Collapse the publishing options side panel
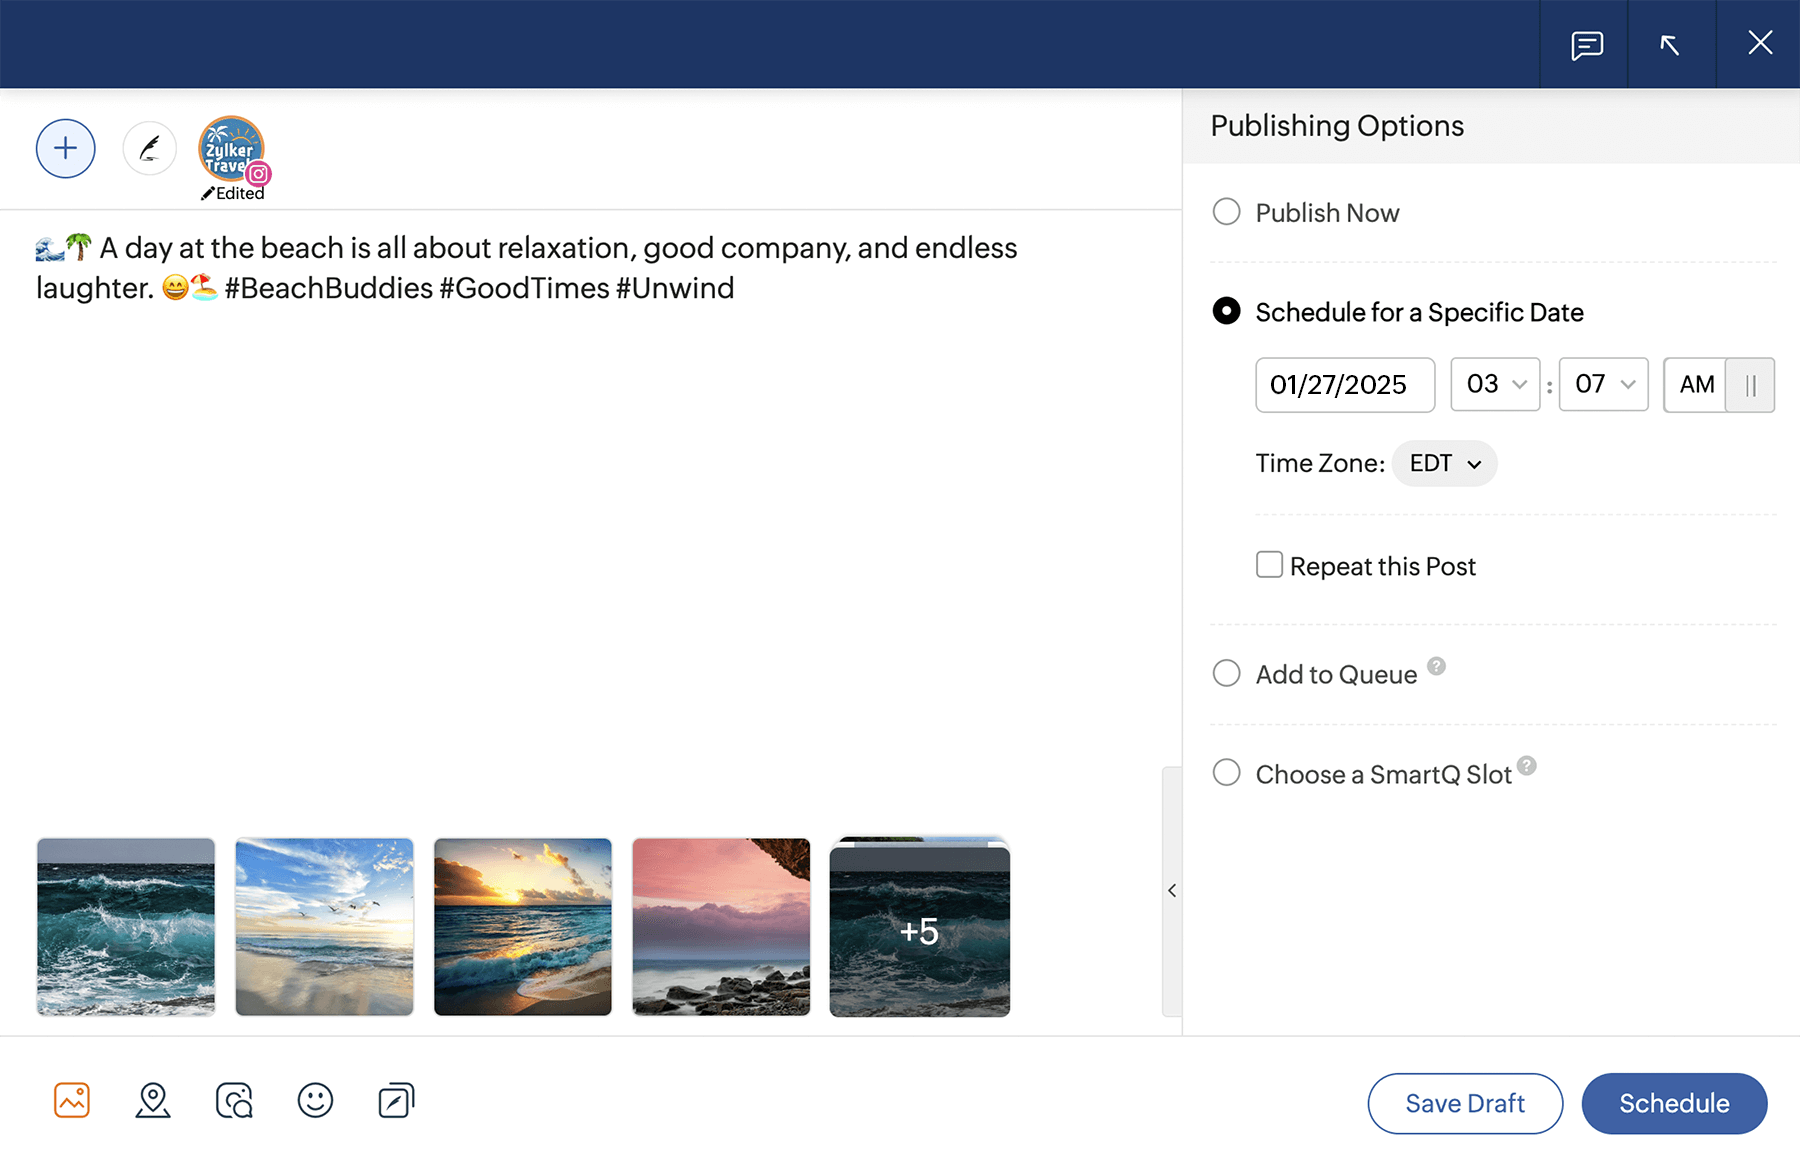Image resolution: width=1800 pixels, height=1167 pixels. point(1172,891)
